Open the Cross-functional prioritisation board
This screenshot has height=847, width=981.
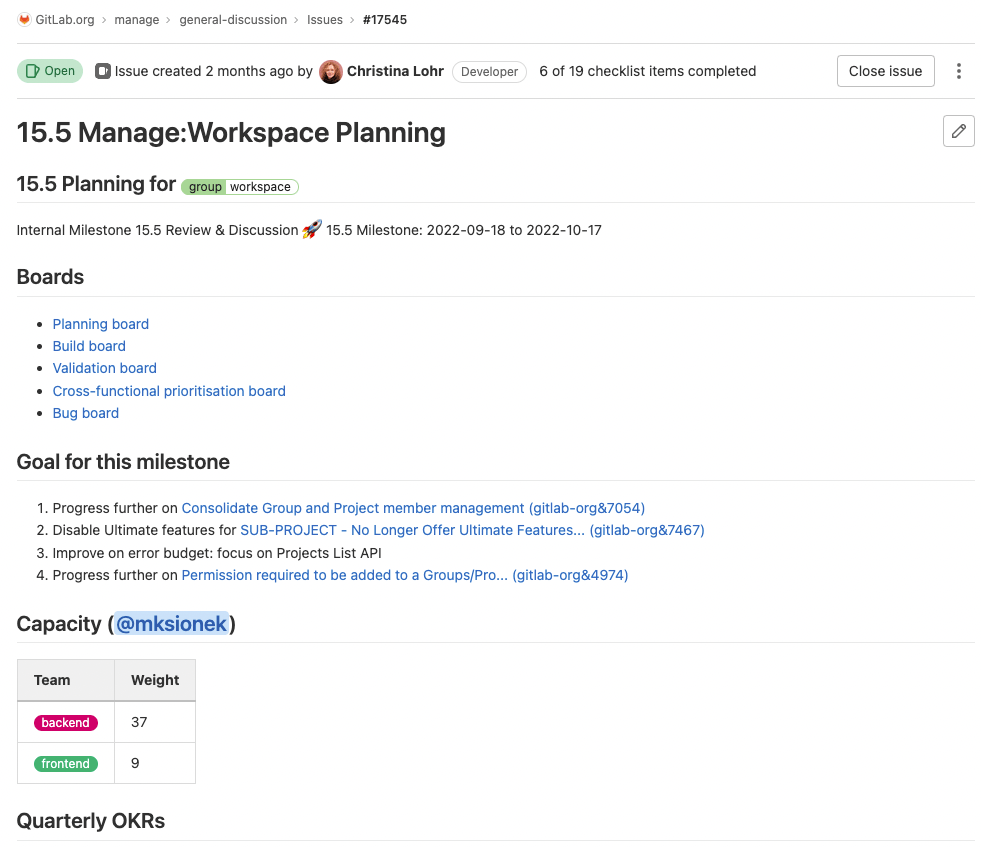(169, 390)
